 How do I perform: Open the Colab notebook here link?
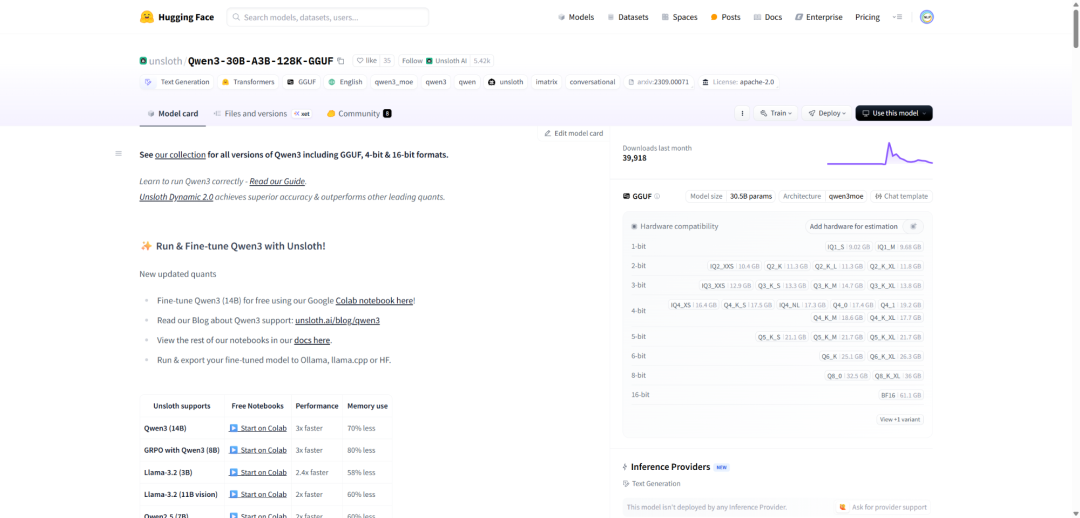click(375, 301)
